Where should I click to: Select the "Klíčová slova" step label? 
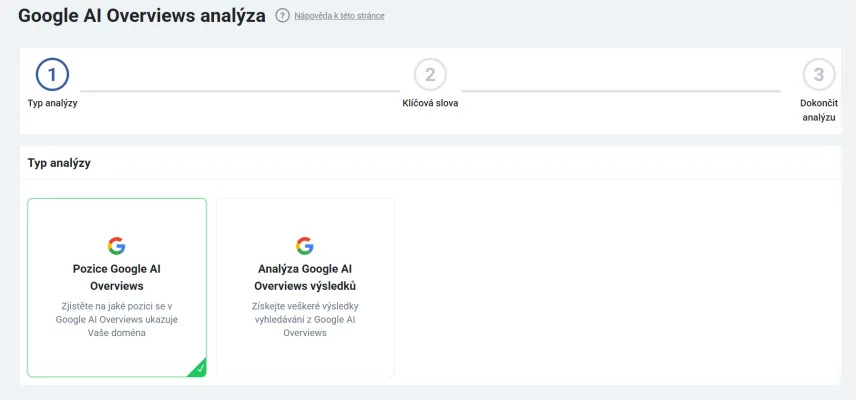(430, 103)
